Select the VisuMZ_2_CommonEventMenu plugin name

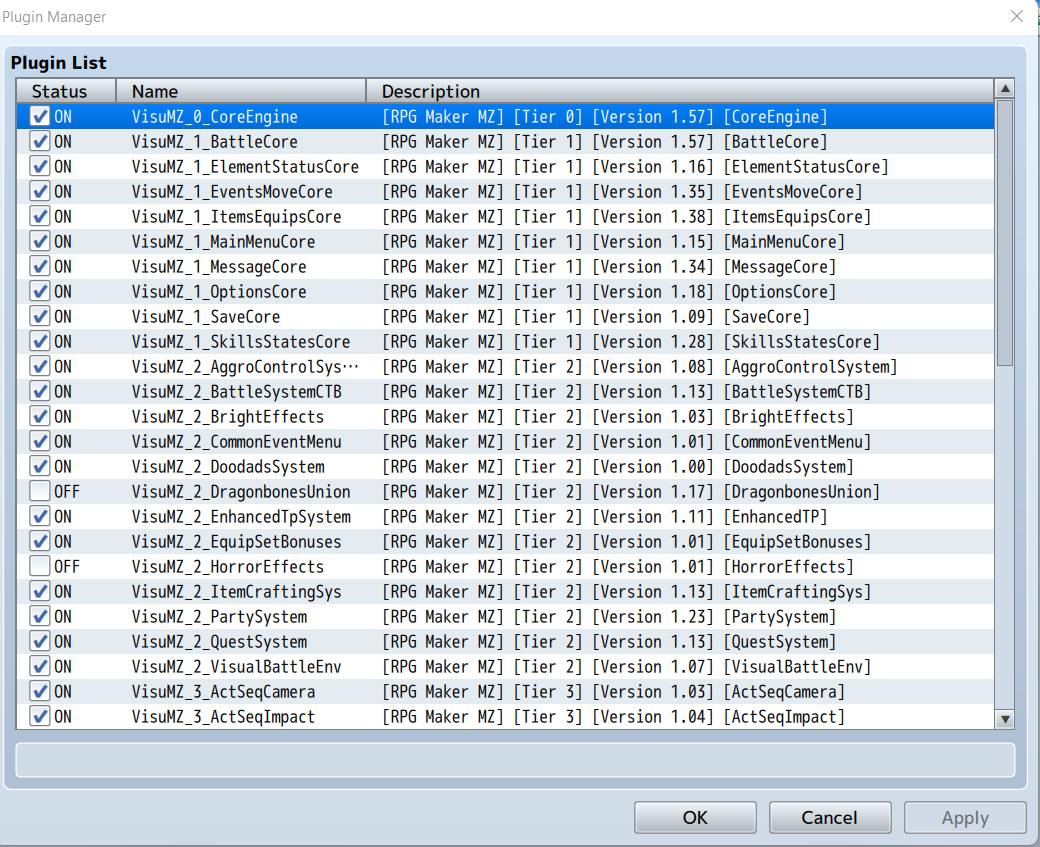tap(236, 442)
